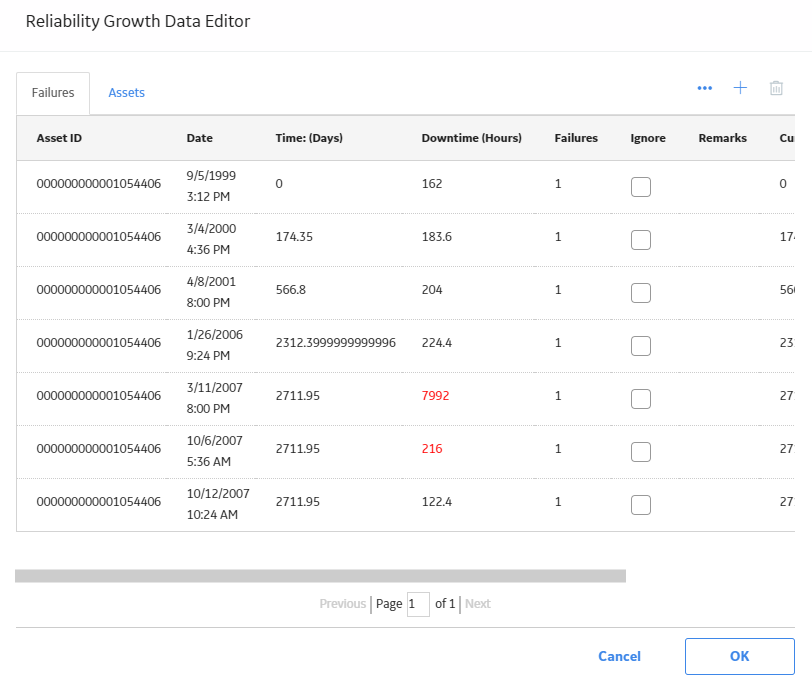Tick Ignore checkbox for 9/5/1999 row
812x683 pixels.
tap(641, 187)
